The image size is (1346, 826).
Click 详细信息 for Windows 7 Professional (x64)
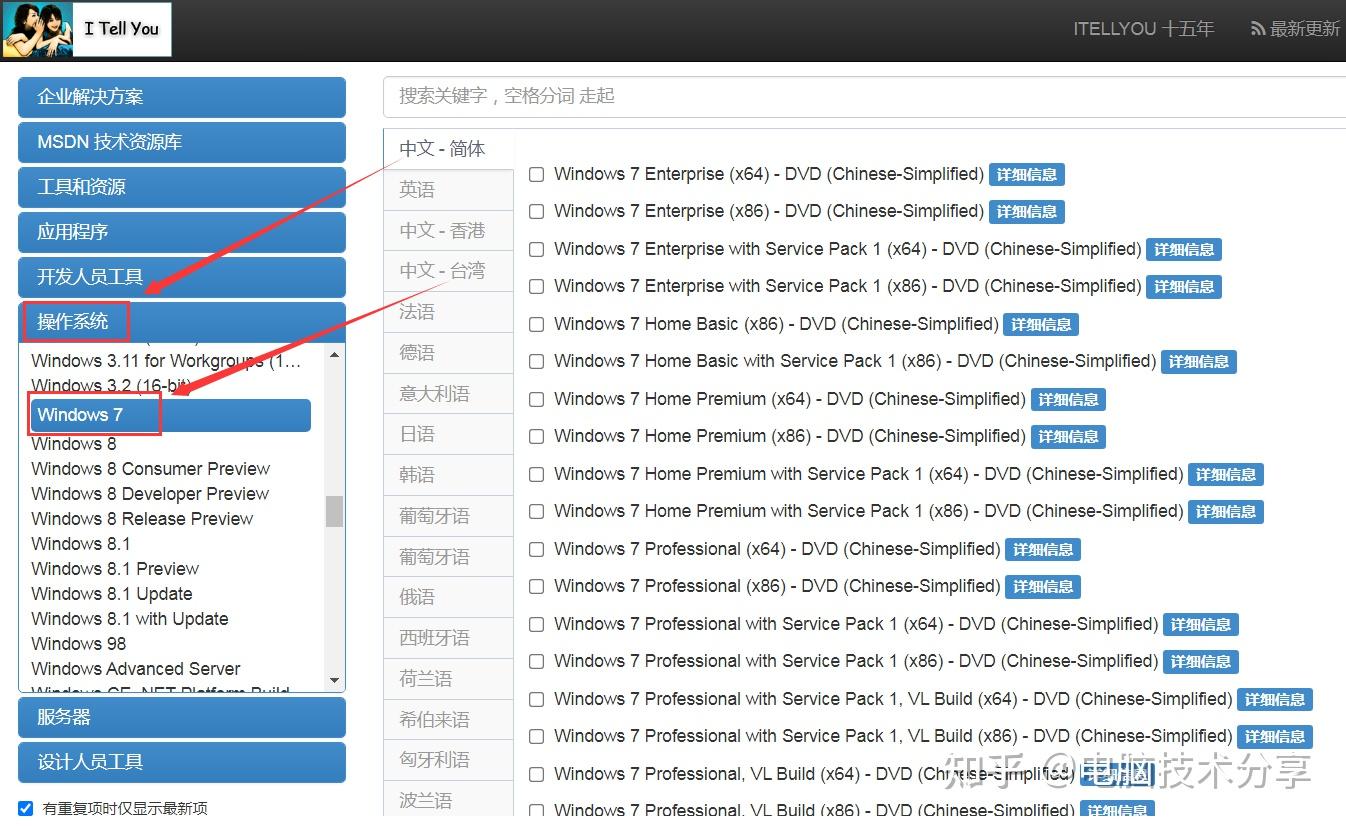click(1043, 549)
